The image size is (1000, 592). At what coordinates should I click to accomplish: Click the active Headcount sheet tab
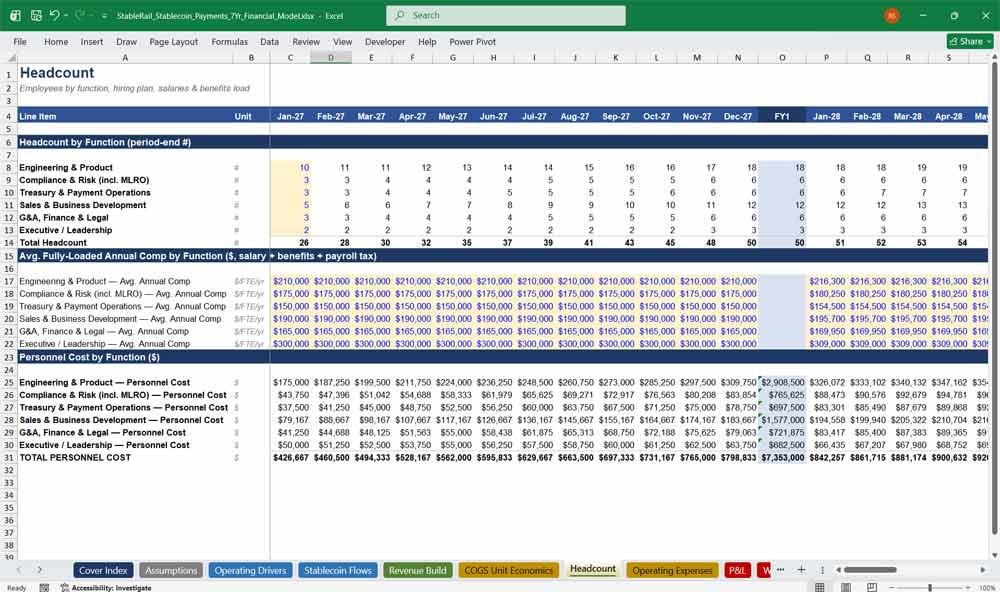coord(592,569)
